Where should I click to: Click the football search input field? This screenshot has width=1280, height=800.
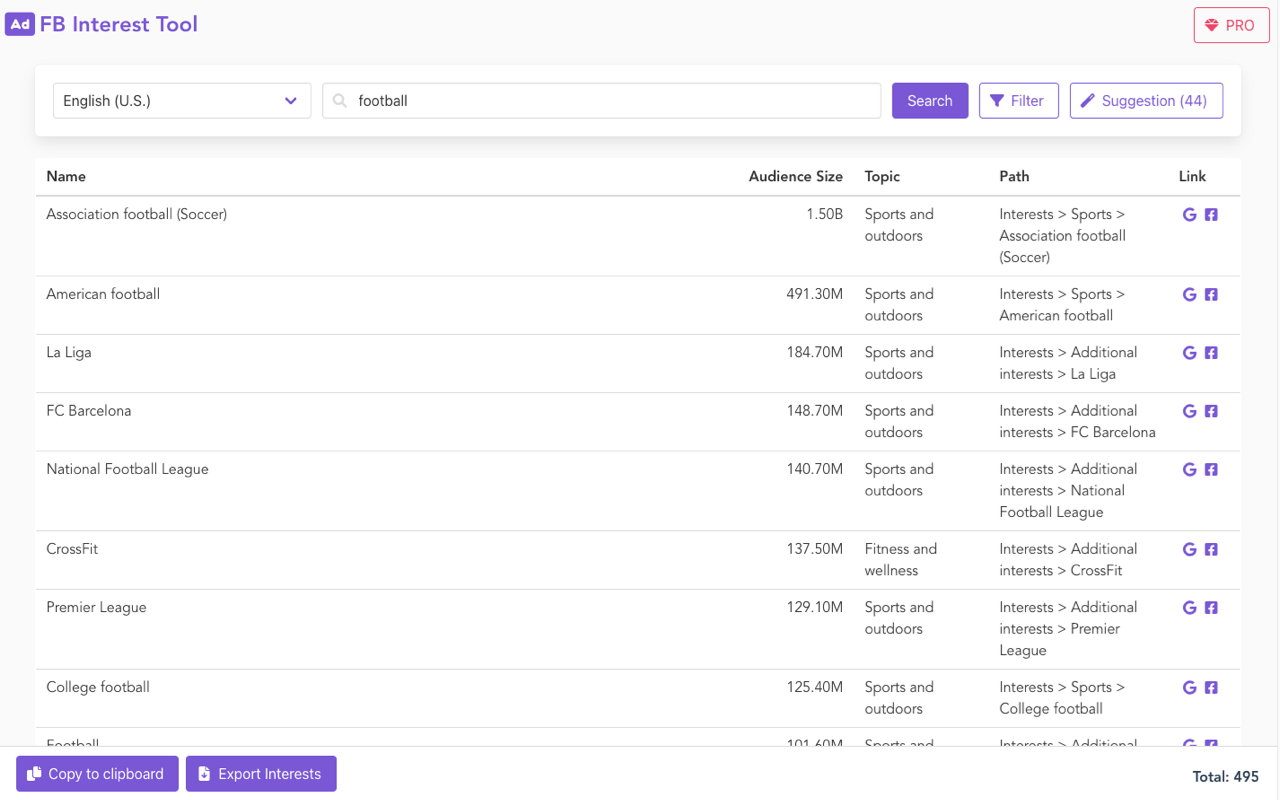tap(610, 101)
